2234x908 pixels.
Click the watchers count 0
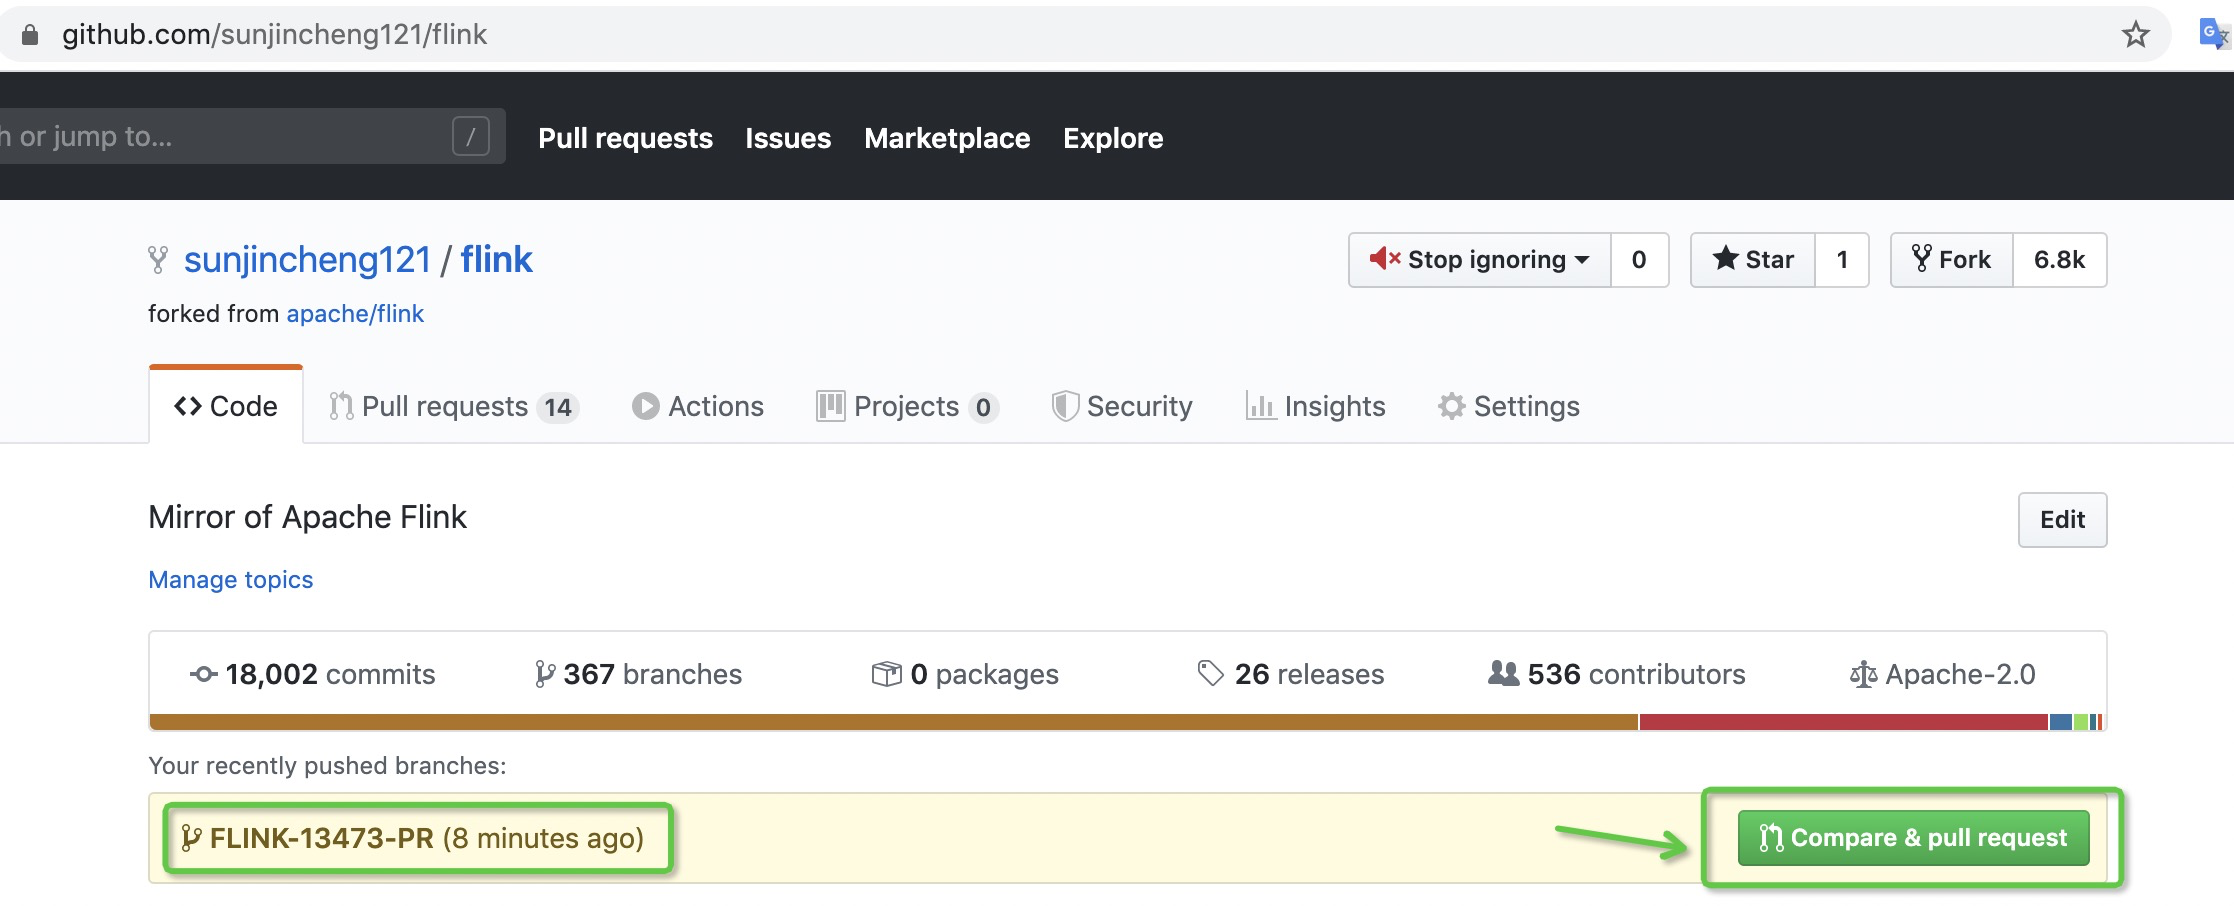(1639, 260)
